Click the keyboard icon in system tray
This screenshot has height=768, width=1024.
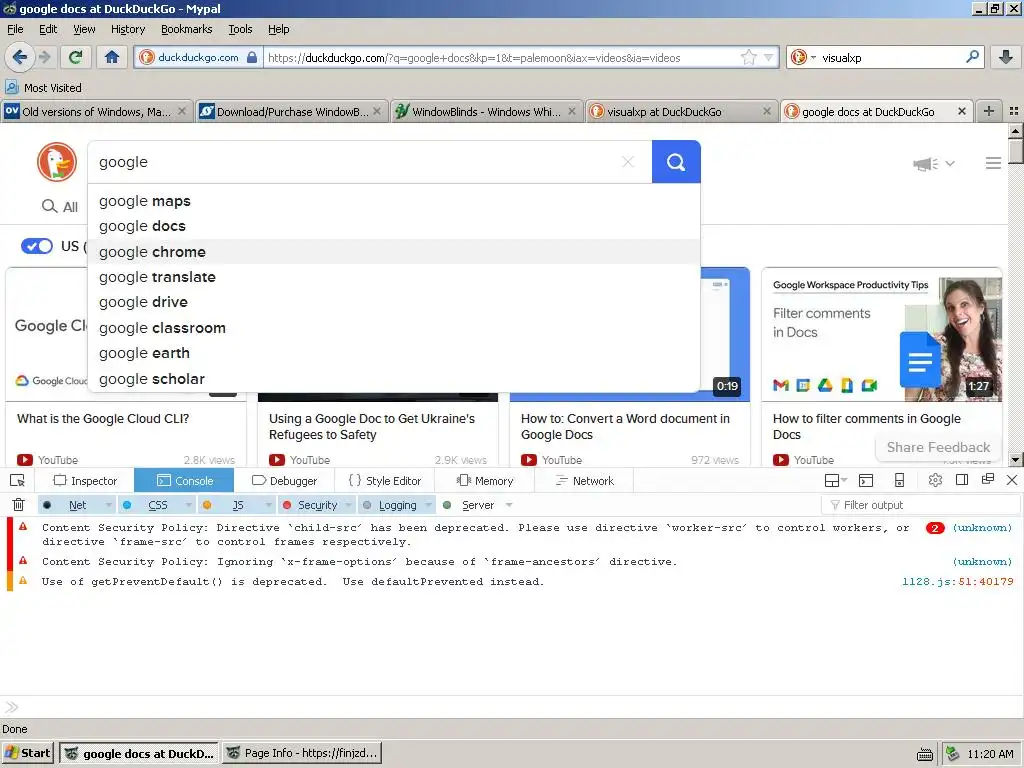coord(925,754)
